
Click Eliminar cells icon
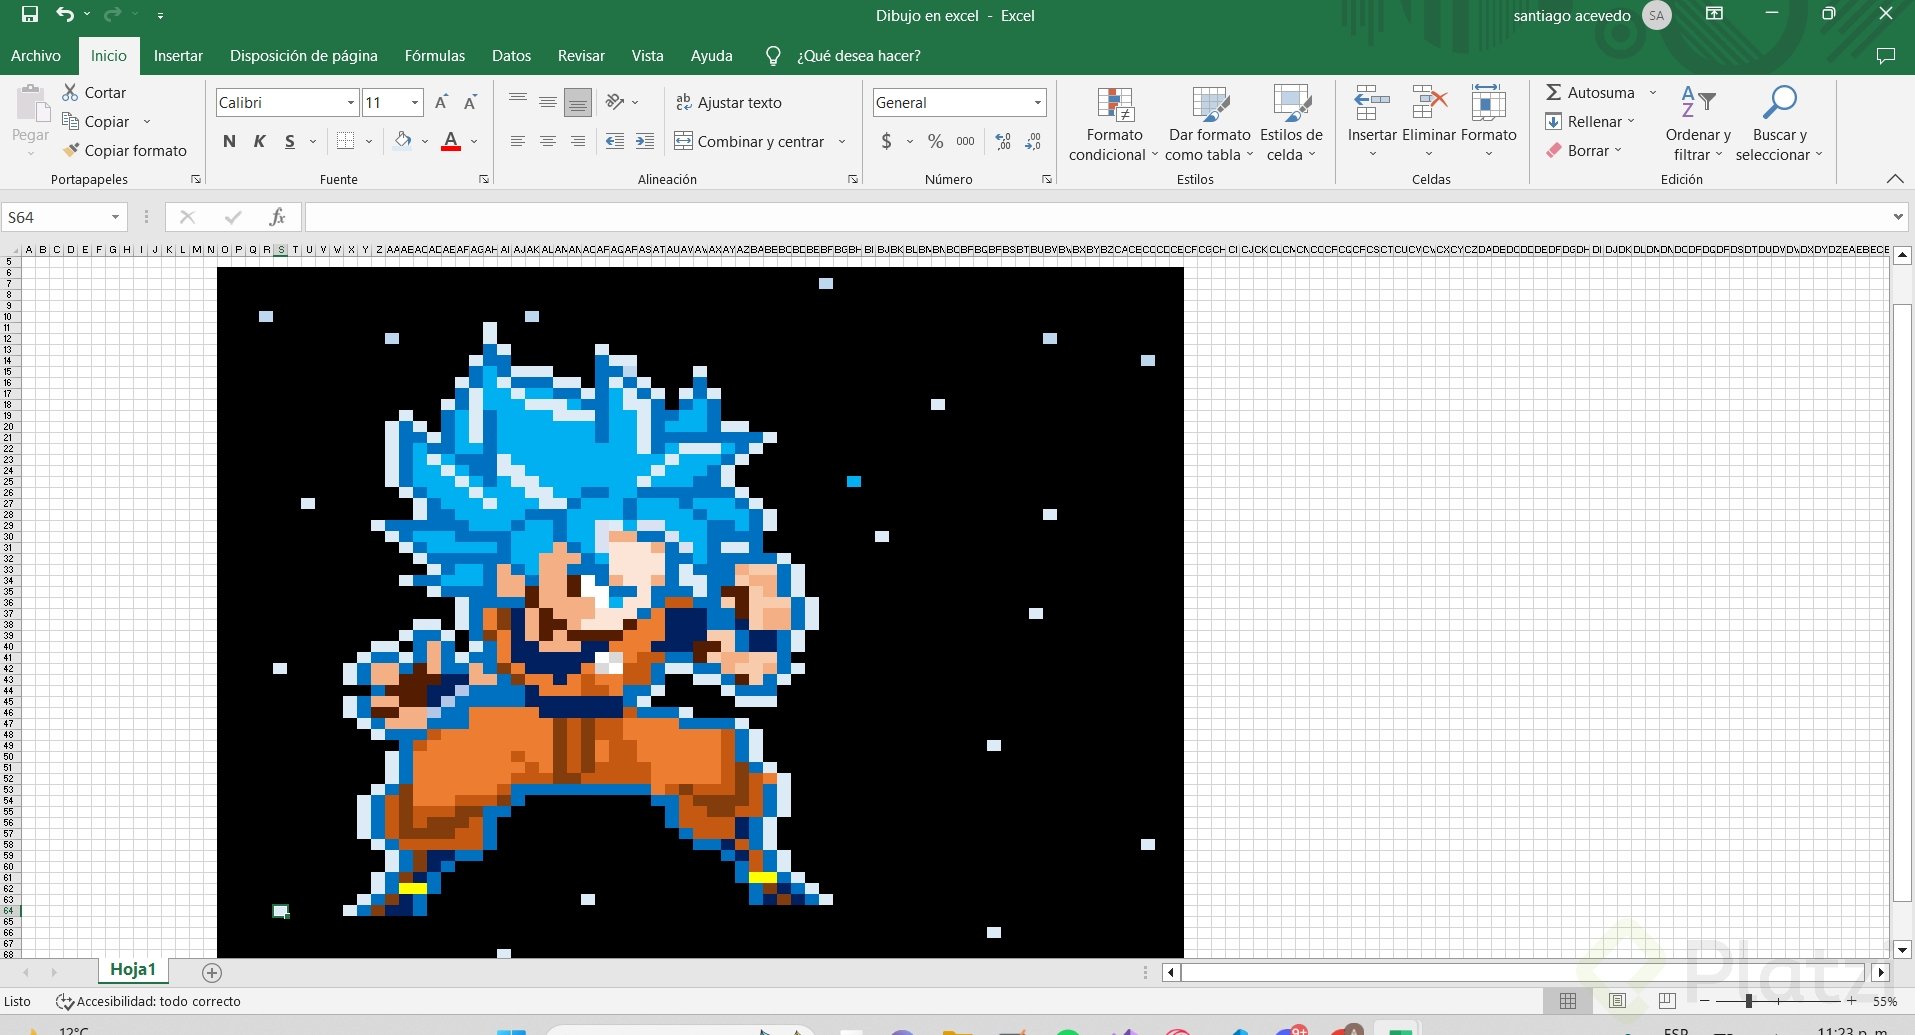pos(1429,122)
